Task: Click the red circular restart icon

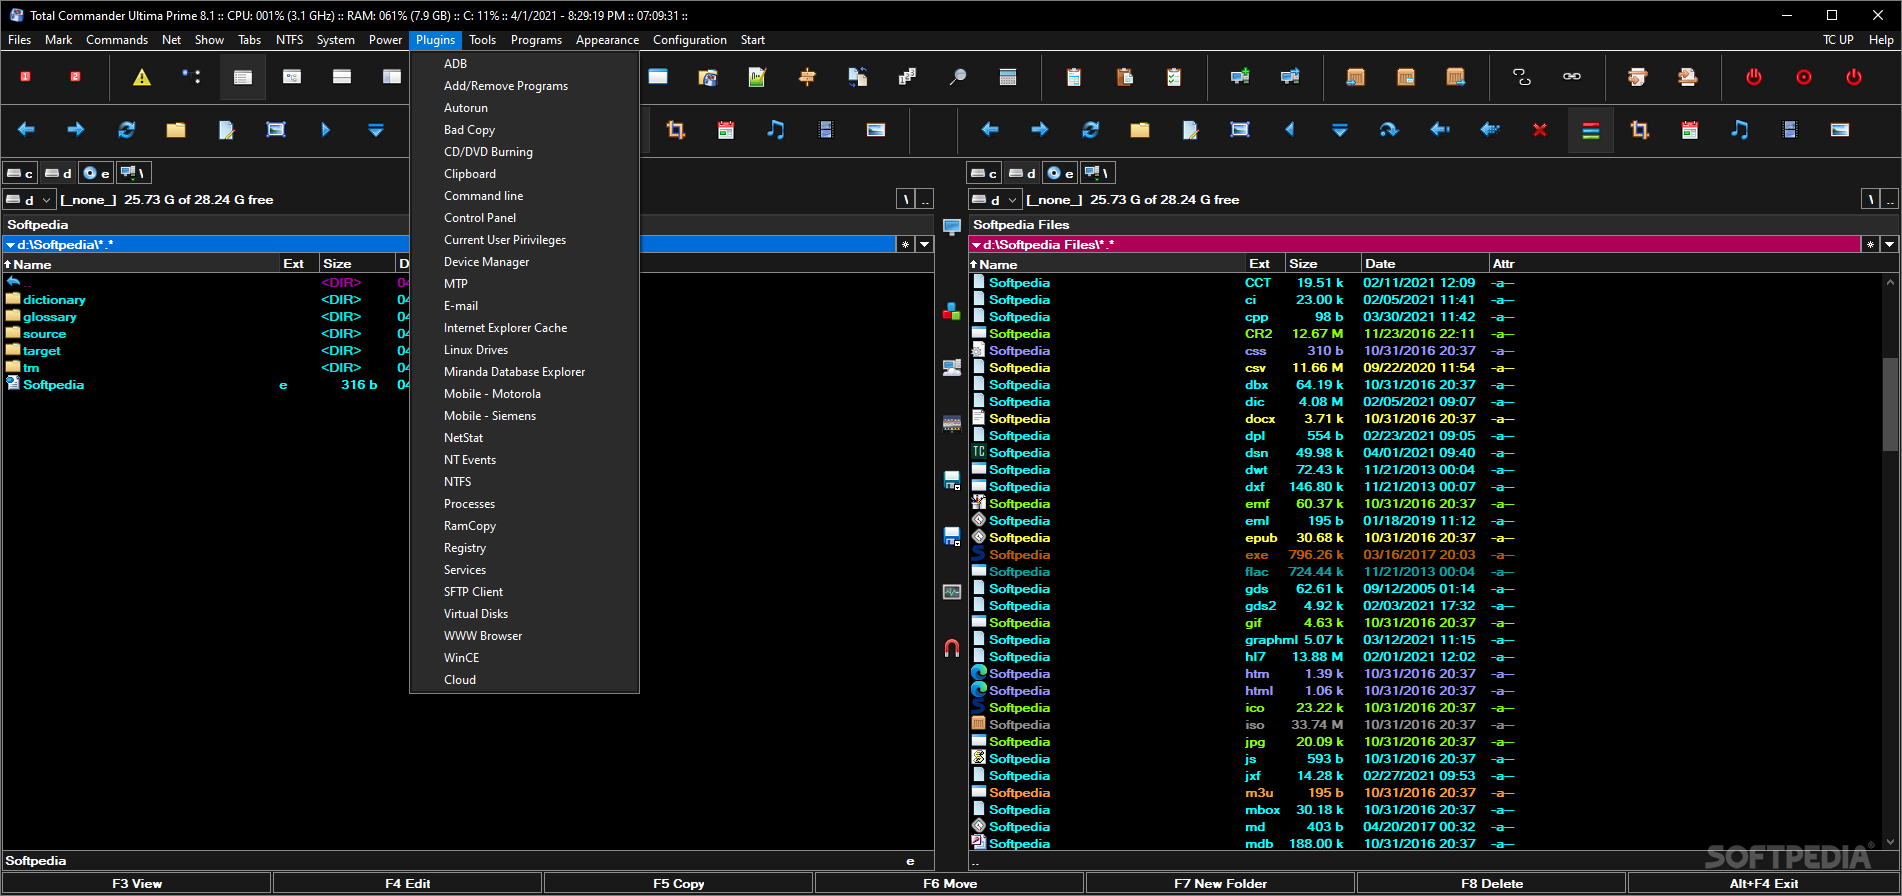Action: tap(1804, 77)
